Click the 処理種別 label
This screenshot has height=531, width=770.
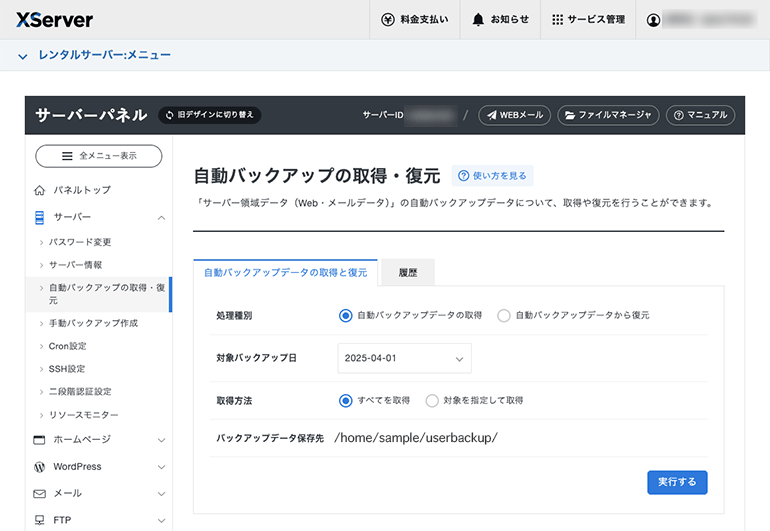click(x=234, y=316)
